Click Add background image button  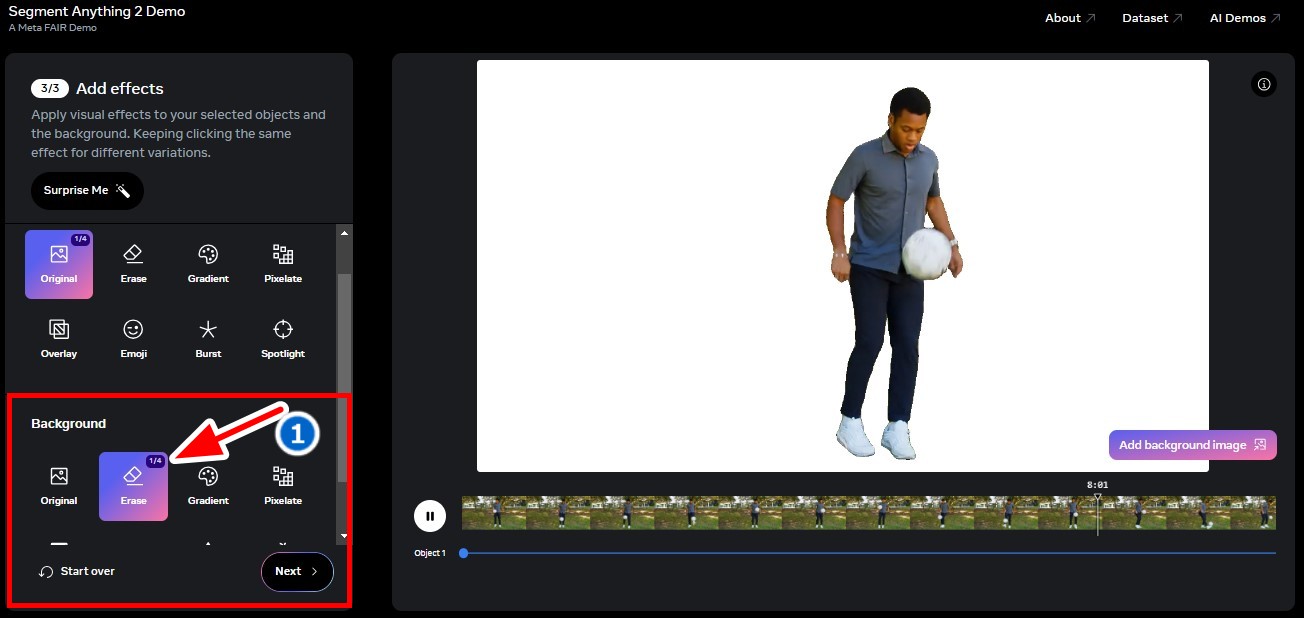click(1192, 445)
